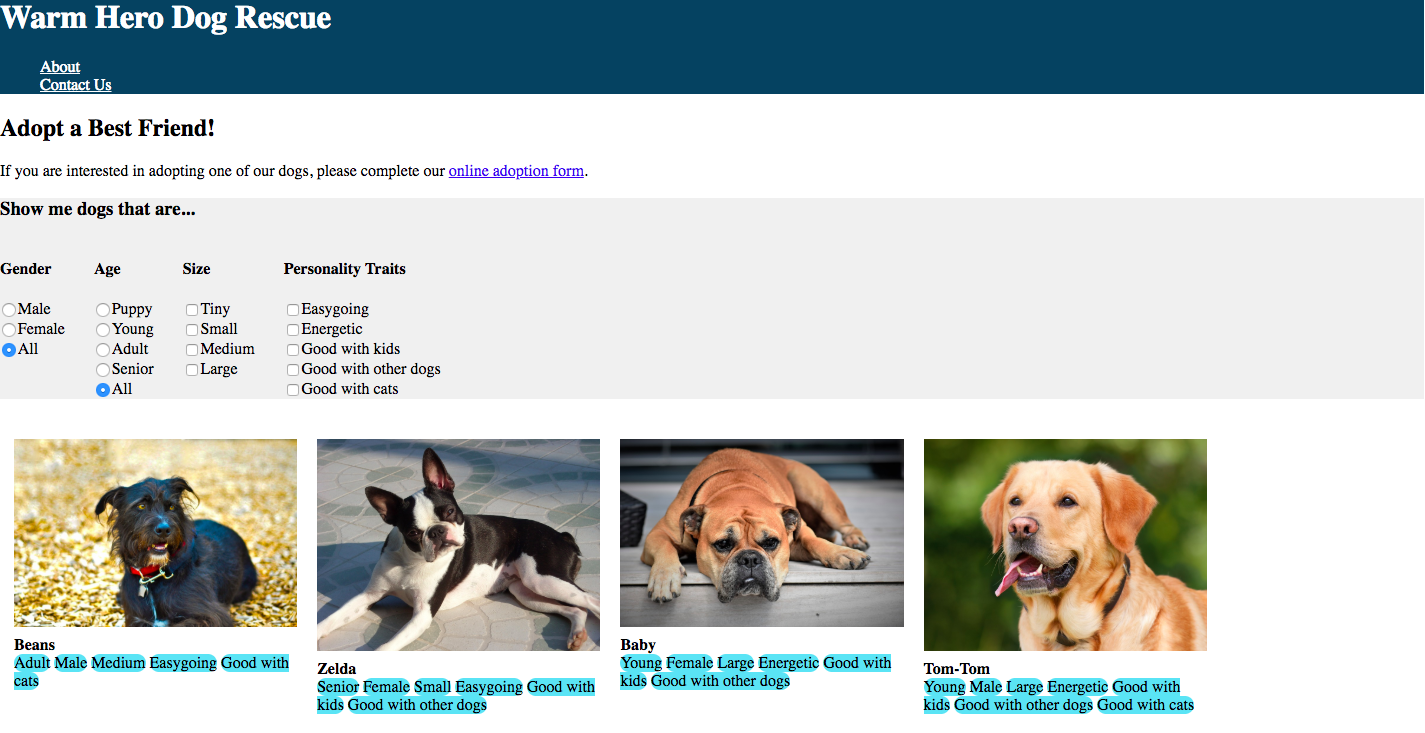The width and height of the screenshot is (1425, 733).
Task: Click the Gender filter heading
Action: [26, 269]
